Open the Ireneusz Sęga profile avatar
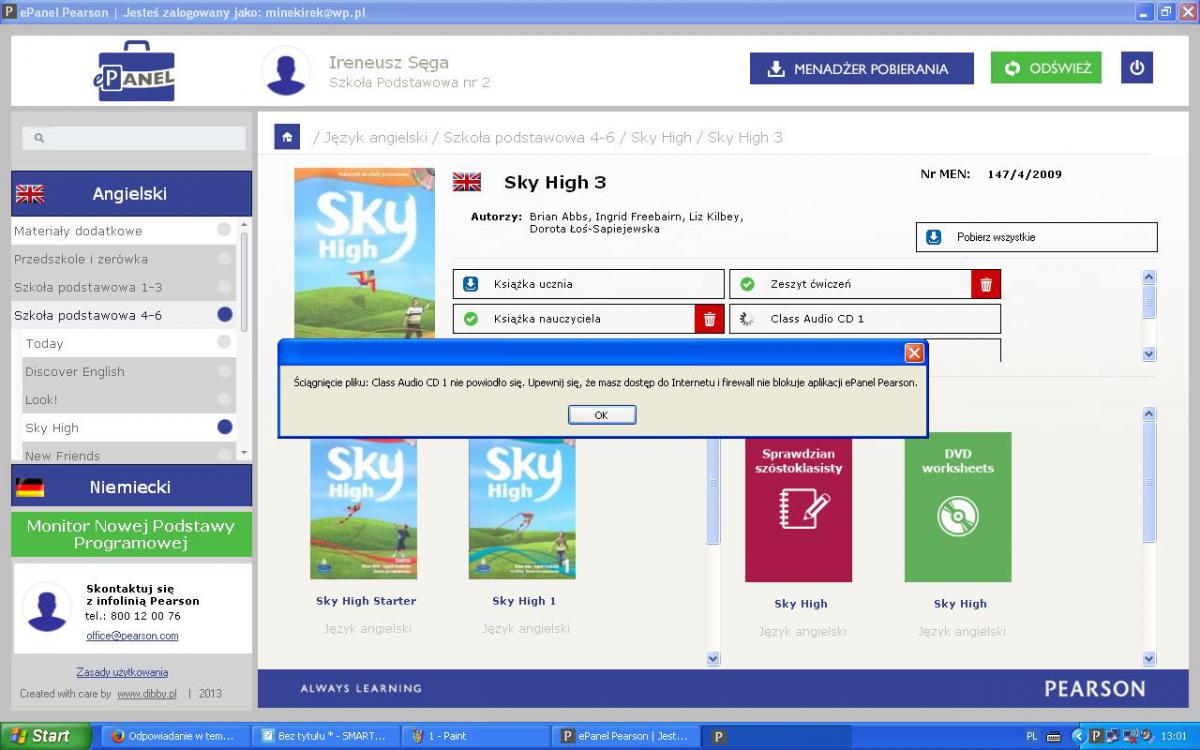The image size is (1200, 750). (x=286, y=71)
